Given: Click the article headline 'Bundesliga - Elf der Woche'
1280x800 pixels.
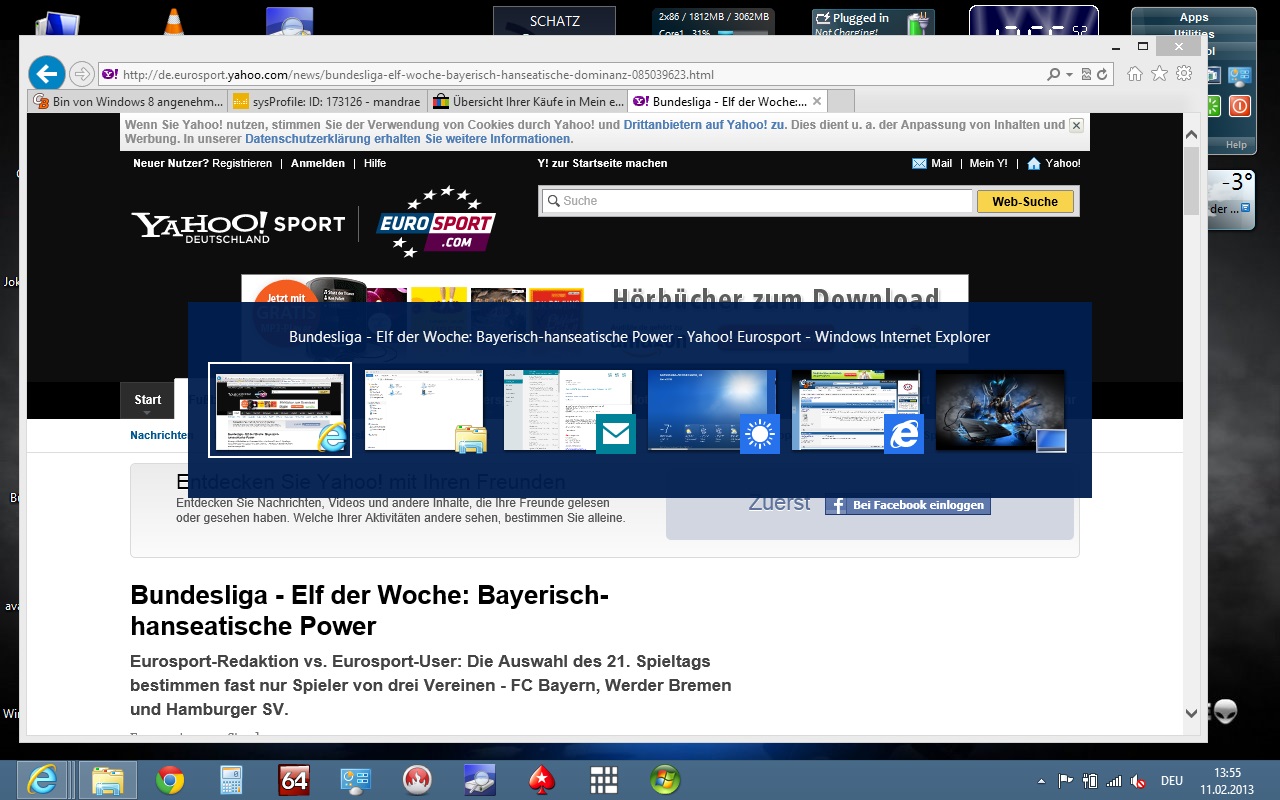Looking at the screenshot, I should click(x=370, y=610).
